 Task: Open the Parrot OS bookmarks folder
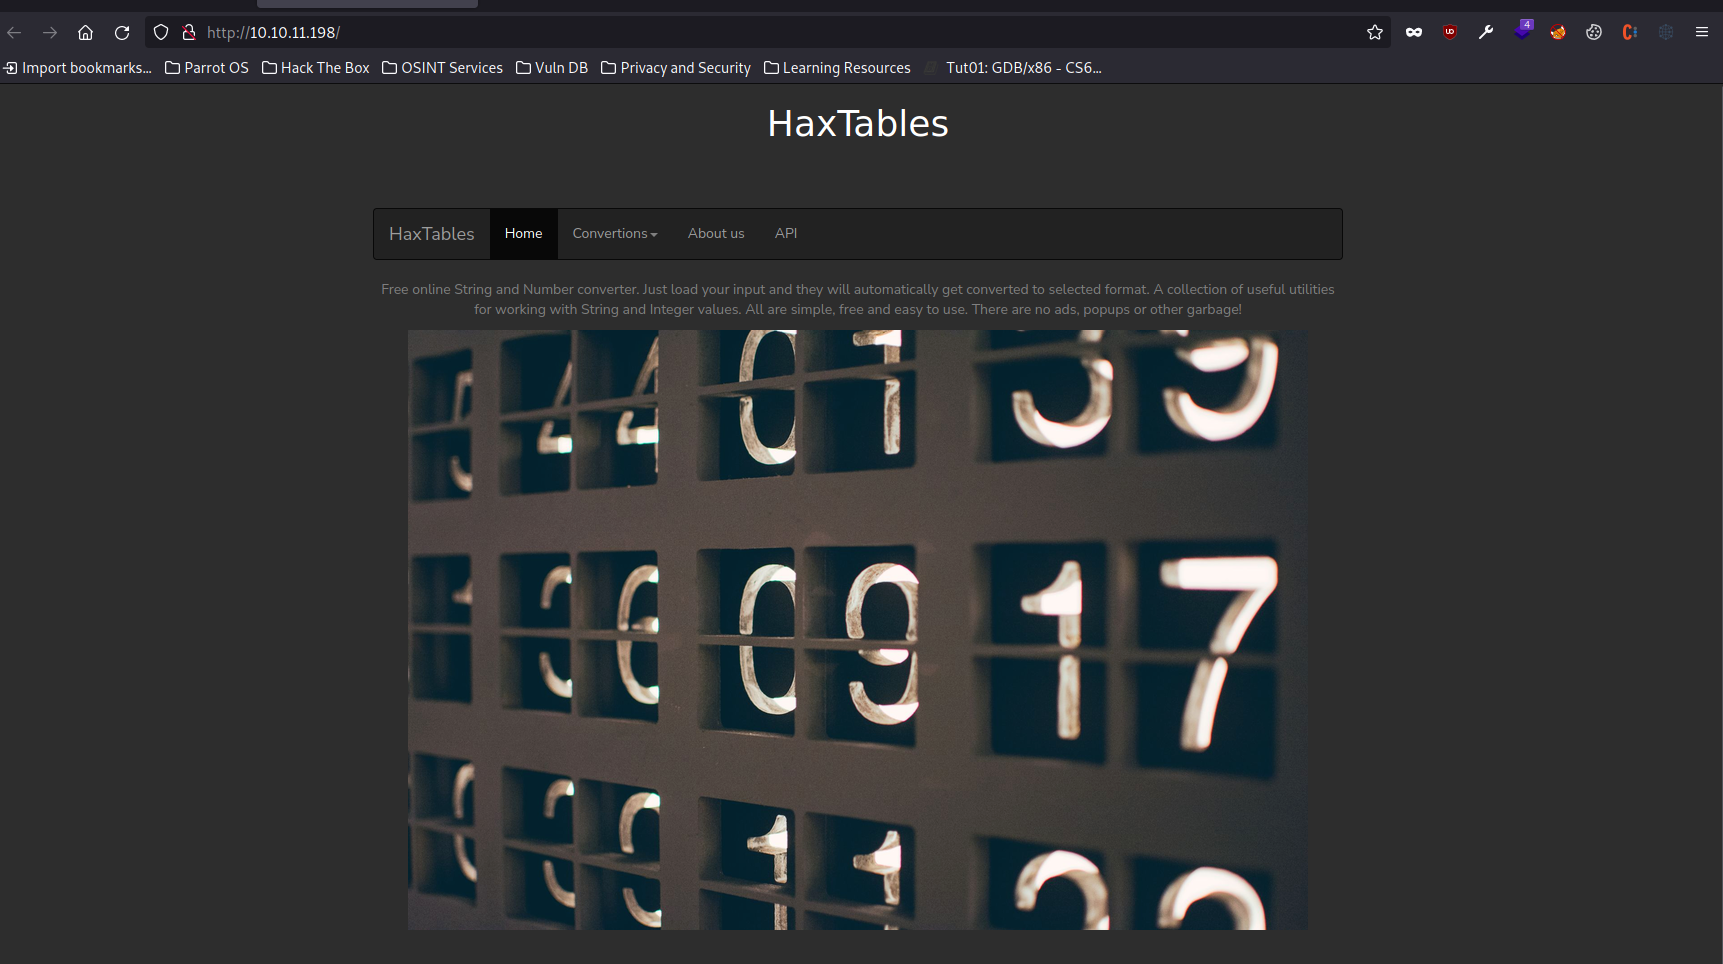pyautogui.click(x=207, y=68)
